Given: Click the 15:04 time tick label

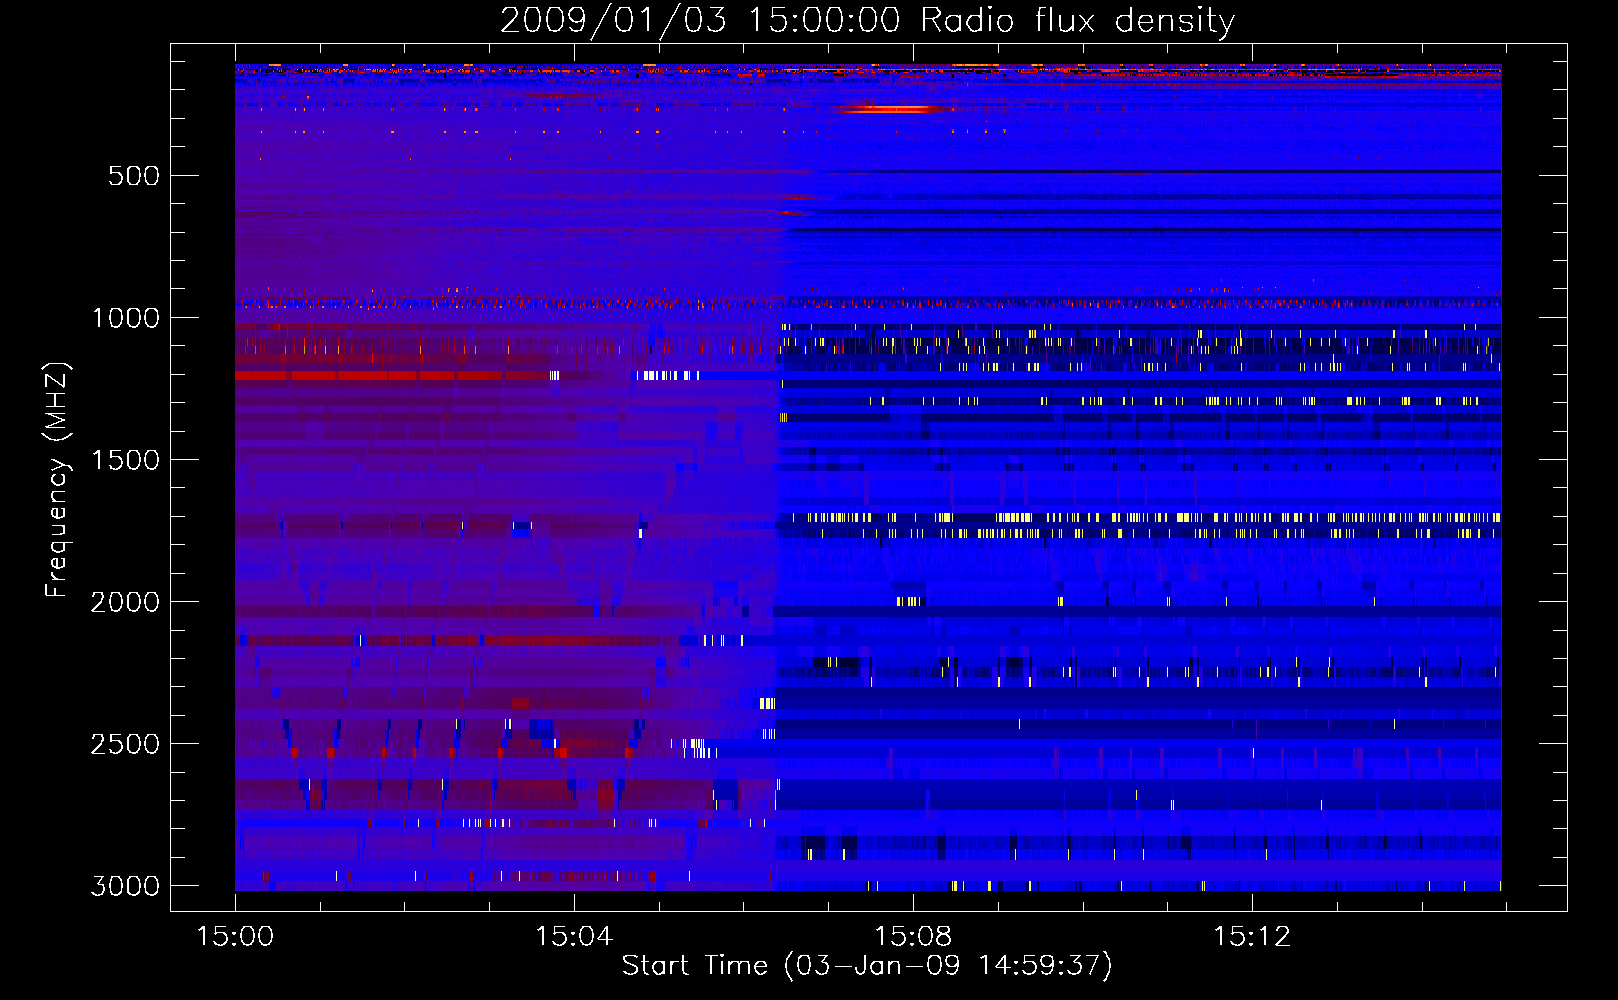Looking at the screenshot, I should [574, 937].
